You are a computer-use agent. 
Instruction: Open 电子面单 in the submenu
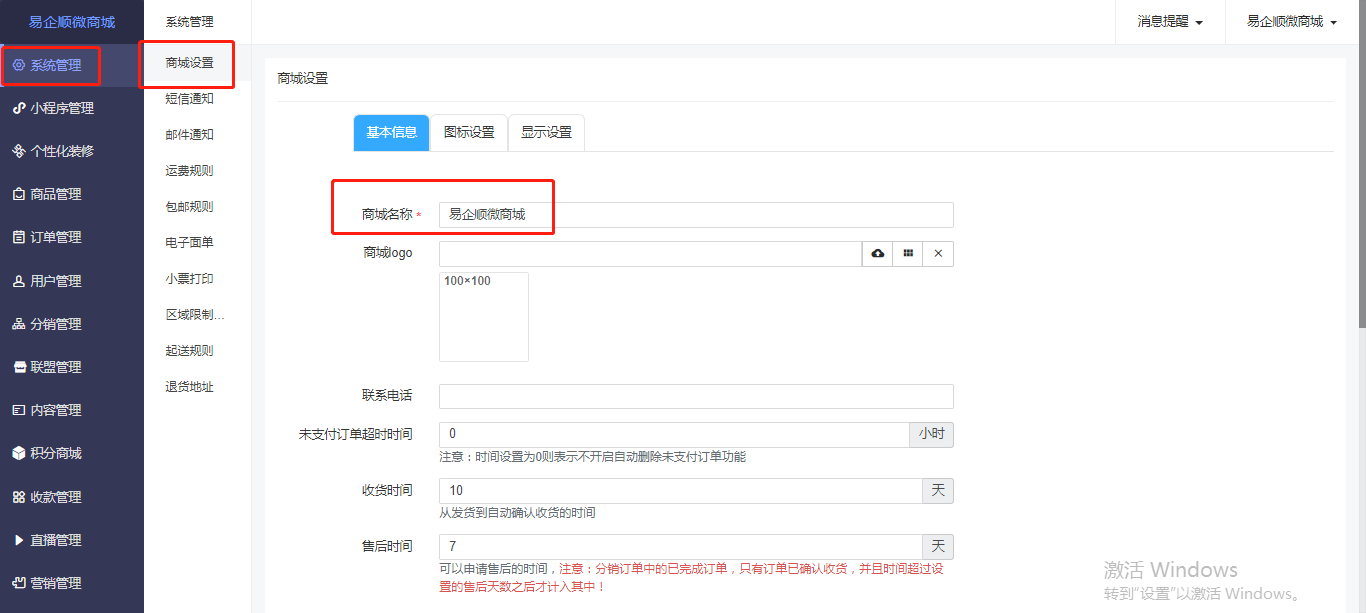pyautogui.click(x=190, y=243)
